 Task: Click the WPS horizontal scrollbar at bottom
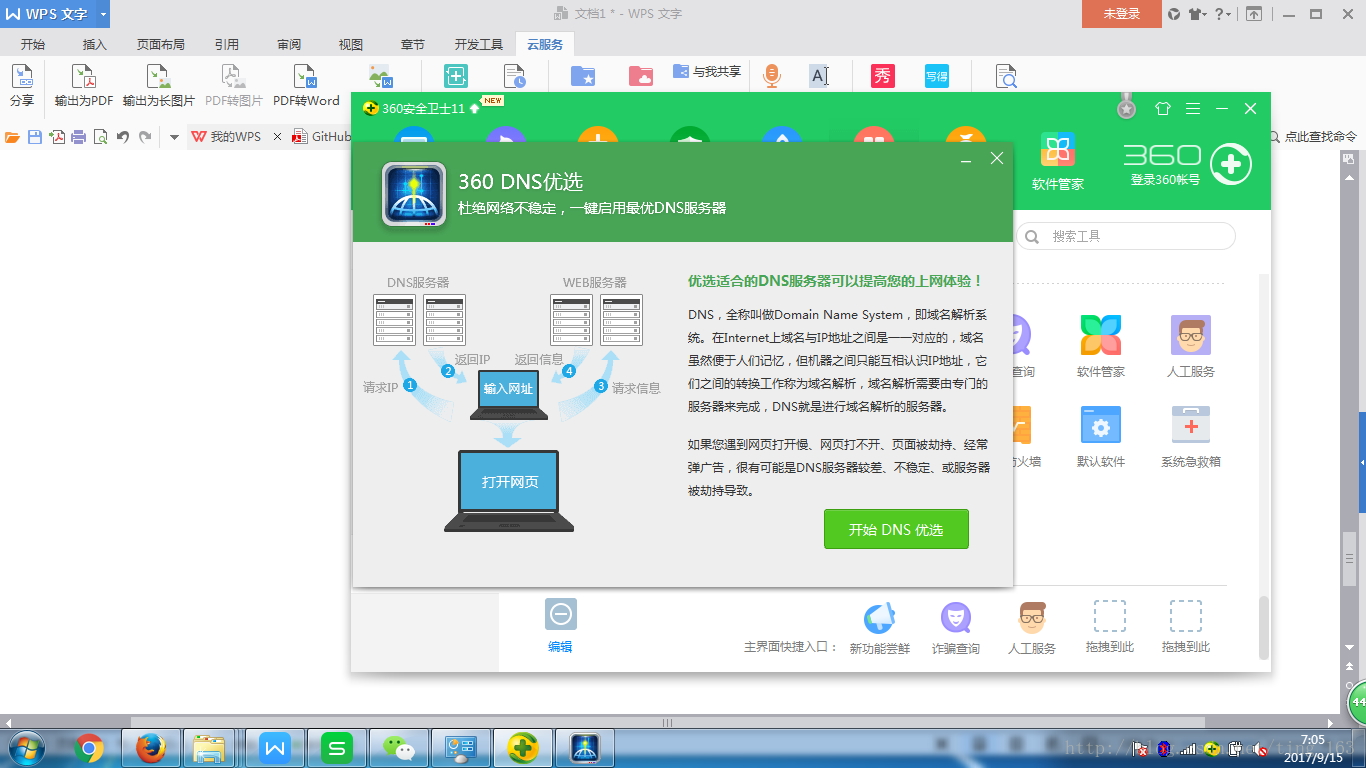pos(668,722)
